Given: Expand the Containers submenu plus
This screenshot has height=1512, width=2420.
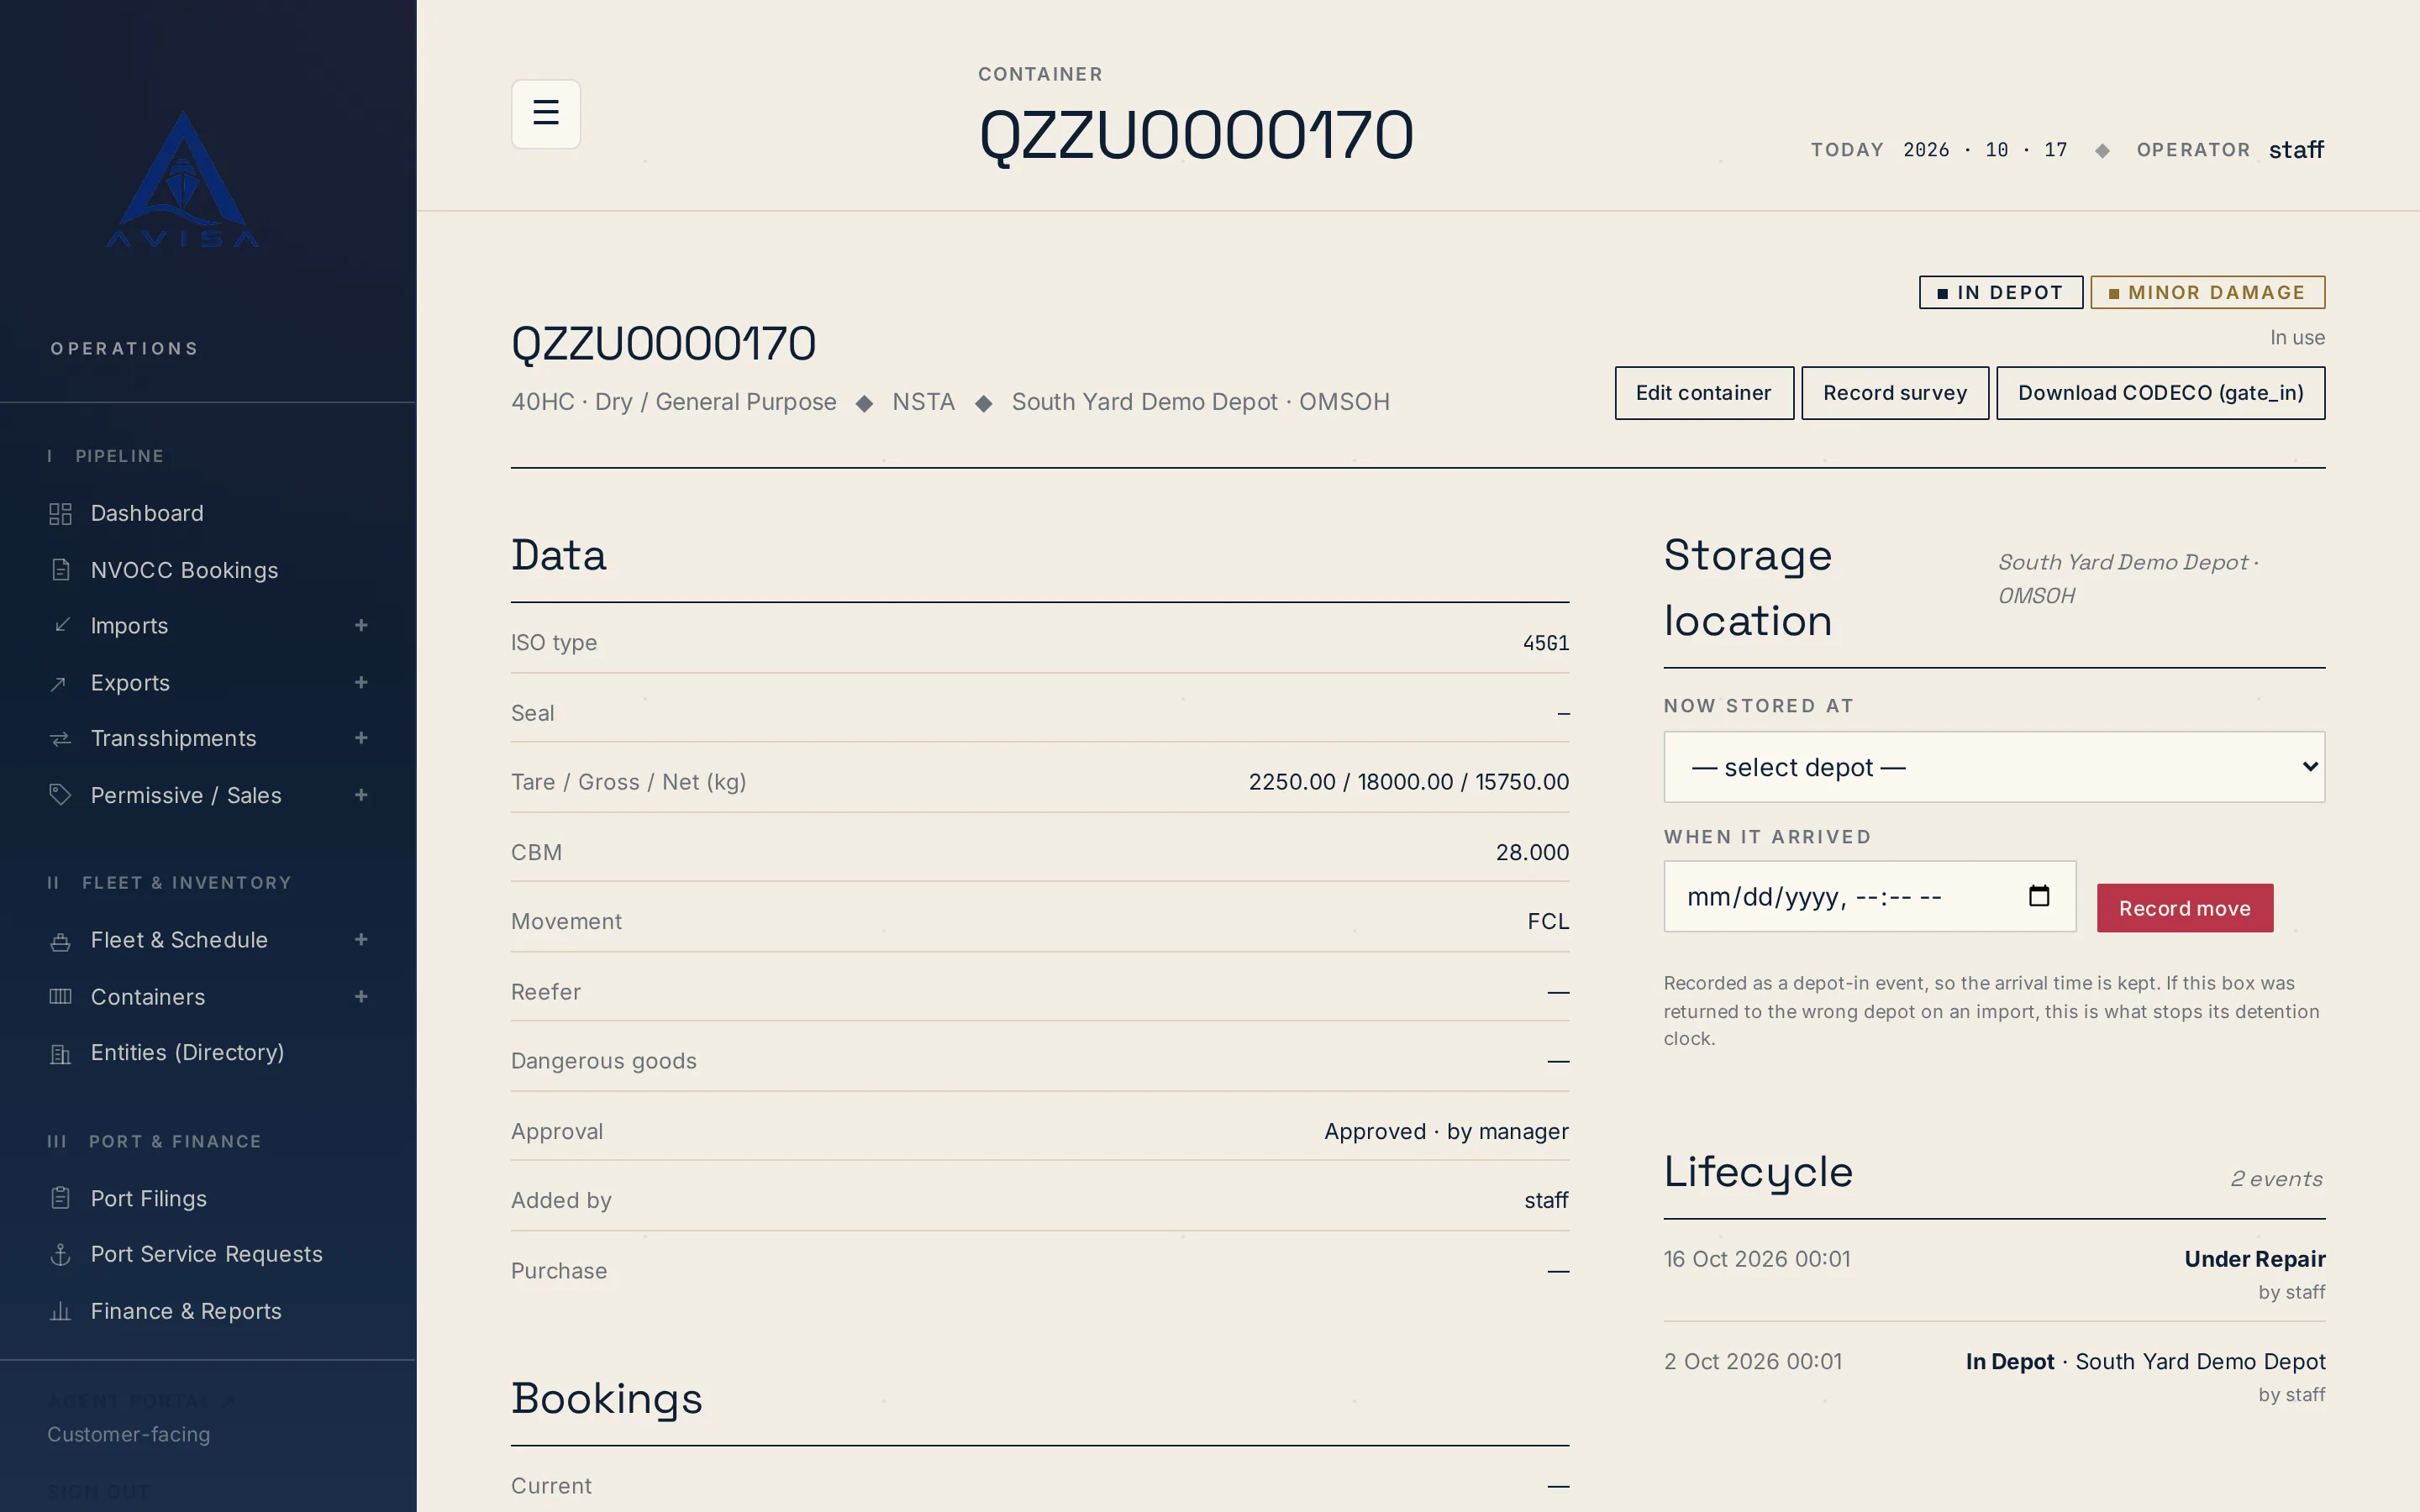Looking at the screenshot, I should point(361,997).
